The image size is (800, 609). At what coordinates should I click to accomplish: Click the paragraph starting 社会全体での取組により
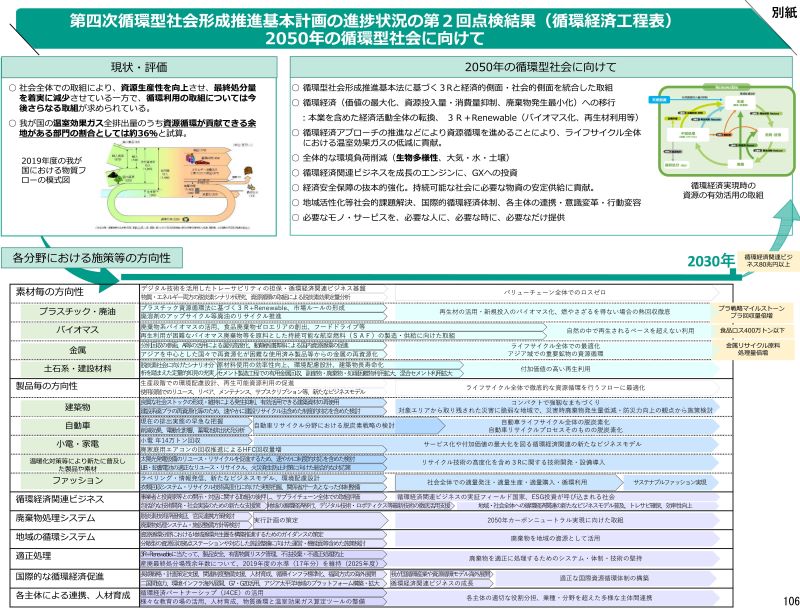point(133,98)
